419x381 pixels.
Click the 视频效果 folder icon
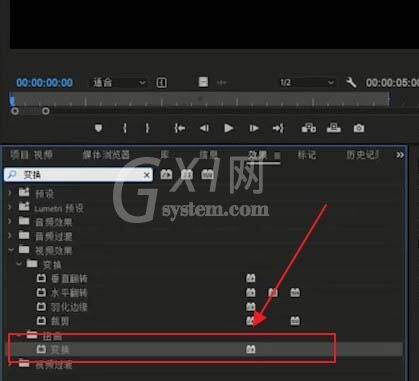point(24,249)
